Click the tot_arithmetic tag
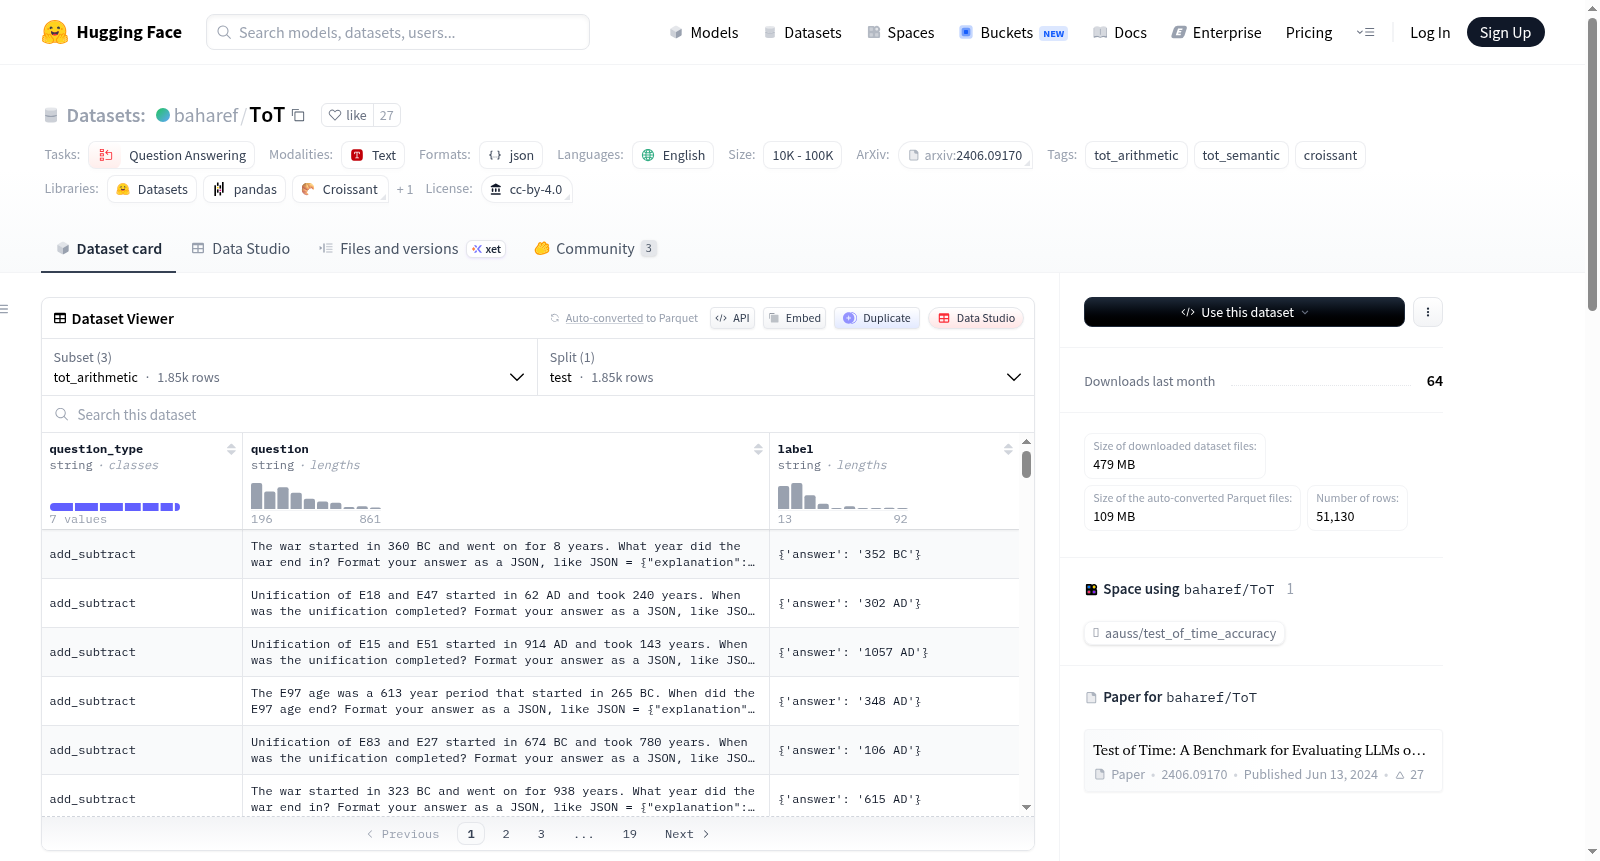Viewport: 1600px width, 861px height. tap(1136, 155)
